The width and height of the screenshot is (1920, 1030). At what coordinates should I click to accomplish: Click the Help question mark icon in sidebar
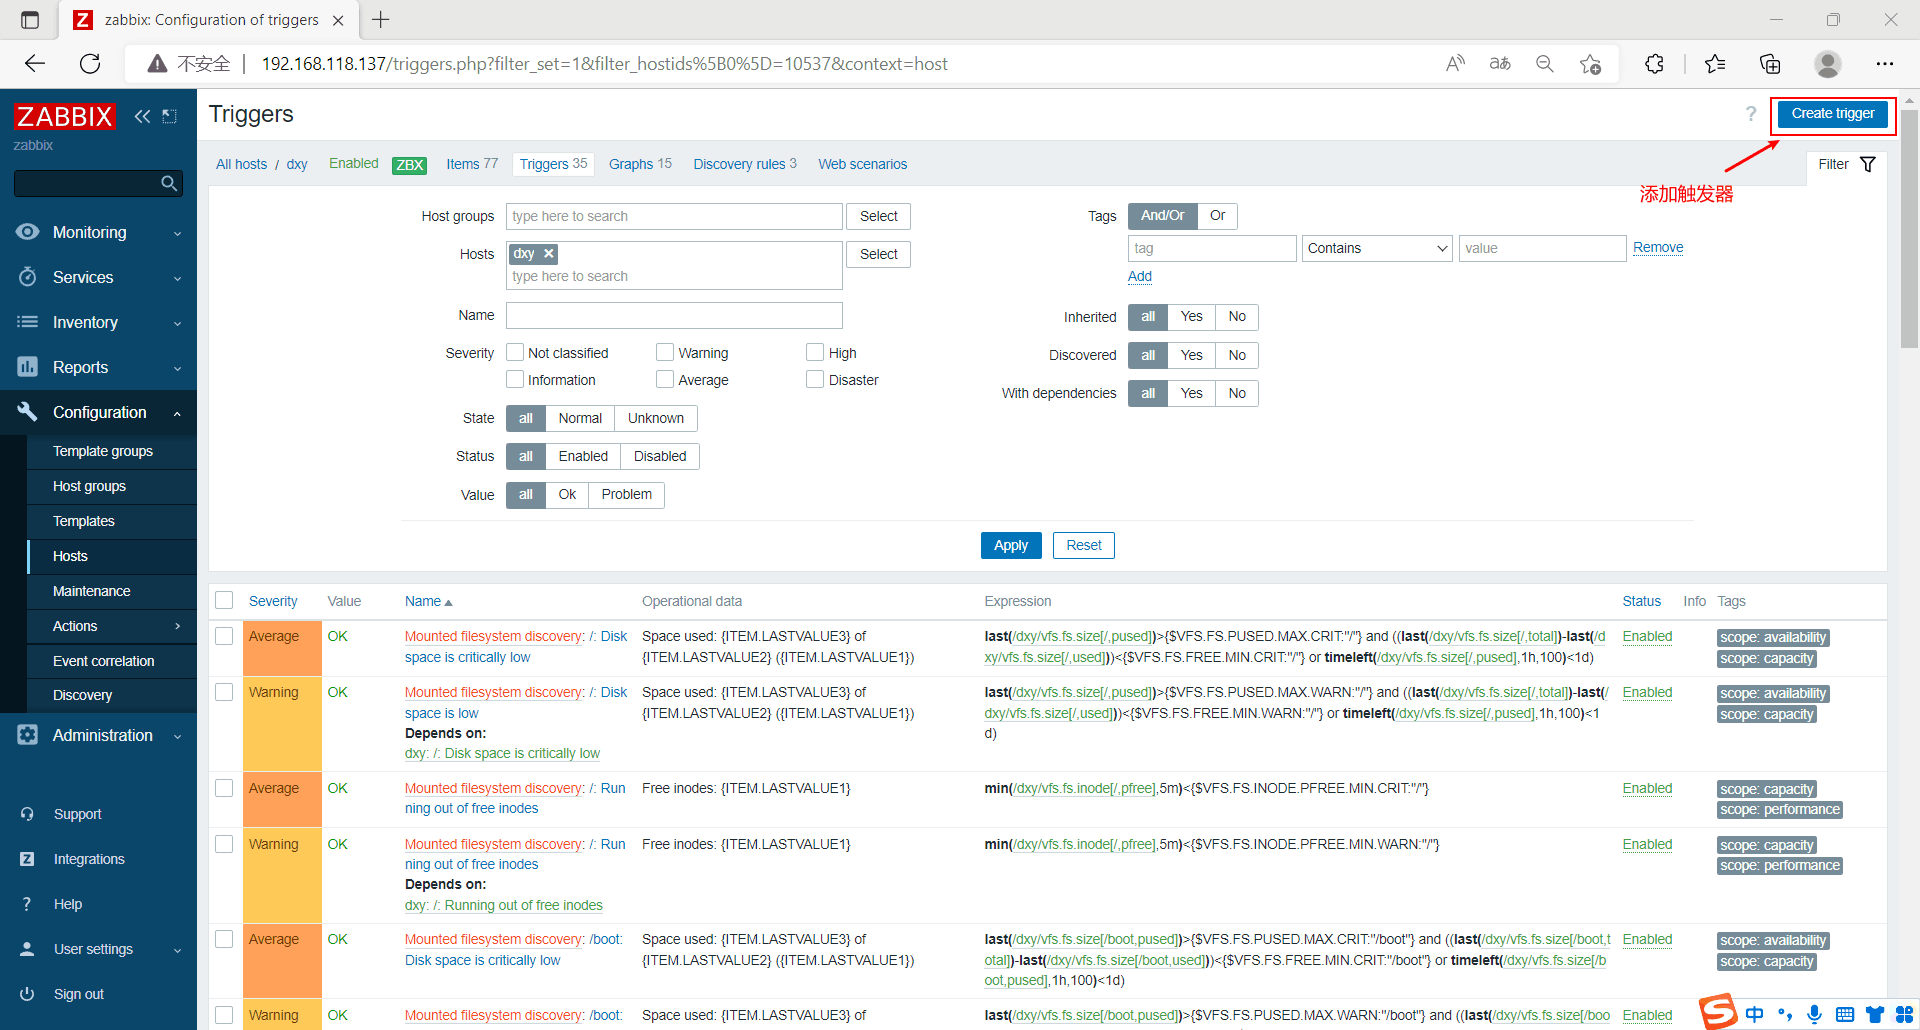click(x=27, y=904)
